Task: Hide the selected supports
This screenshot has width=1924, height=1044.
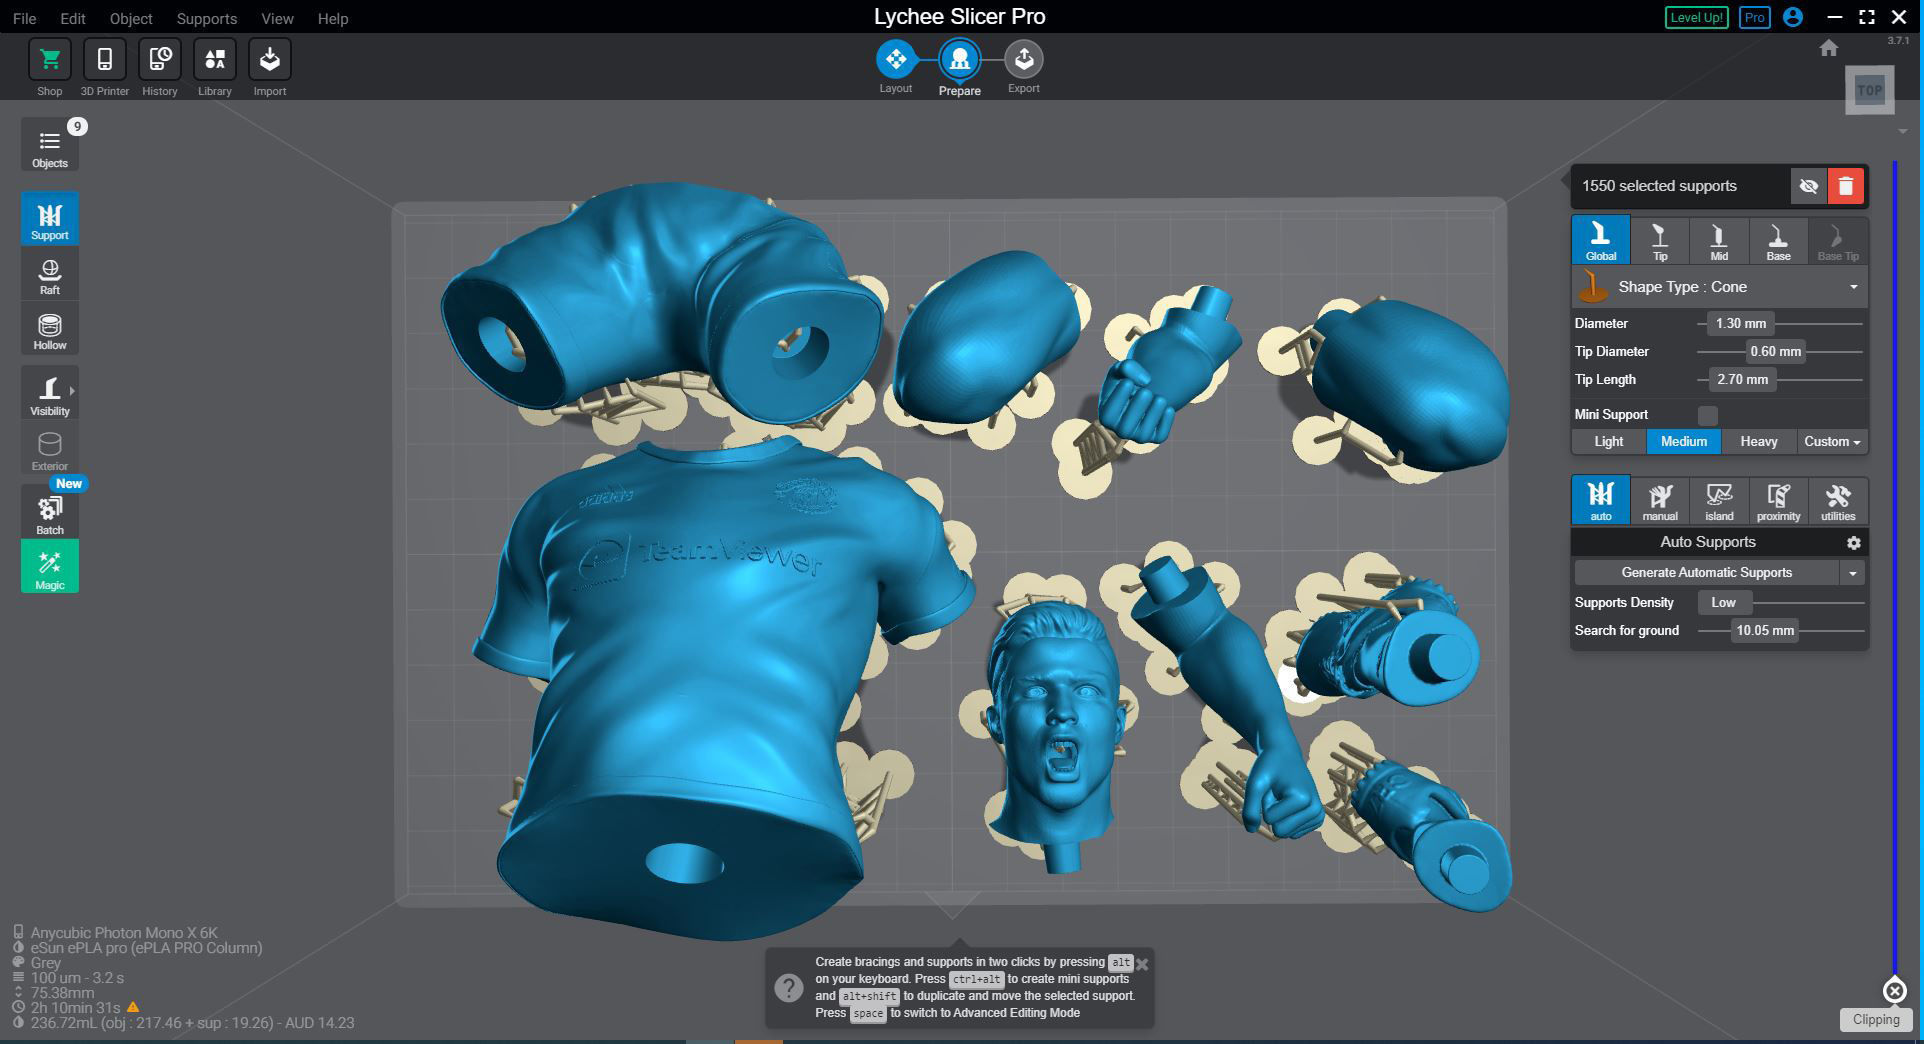Action: point(1808,186)
